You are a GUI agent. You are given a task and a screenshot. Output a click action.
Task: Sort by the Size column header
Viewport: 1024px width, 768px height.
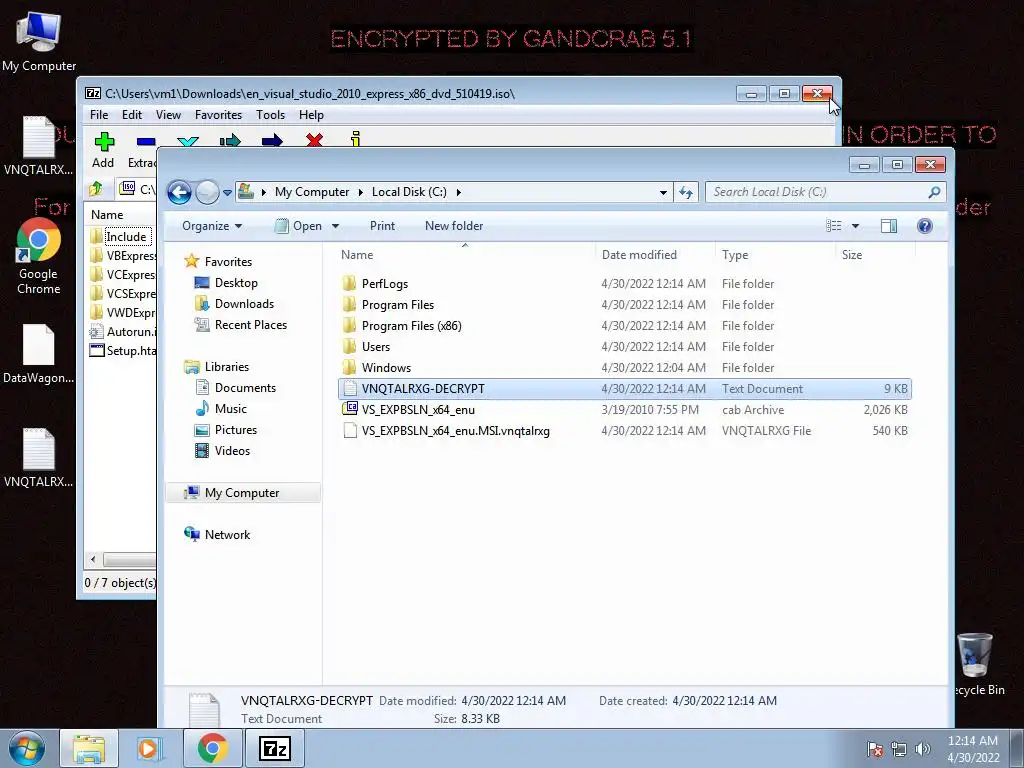[x=876, y=255]
